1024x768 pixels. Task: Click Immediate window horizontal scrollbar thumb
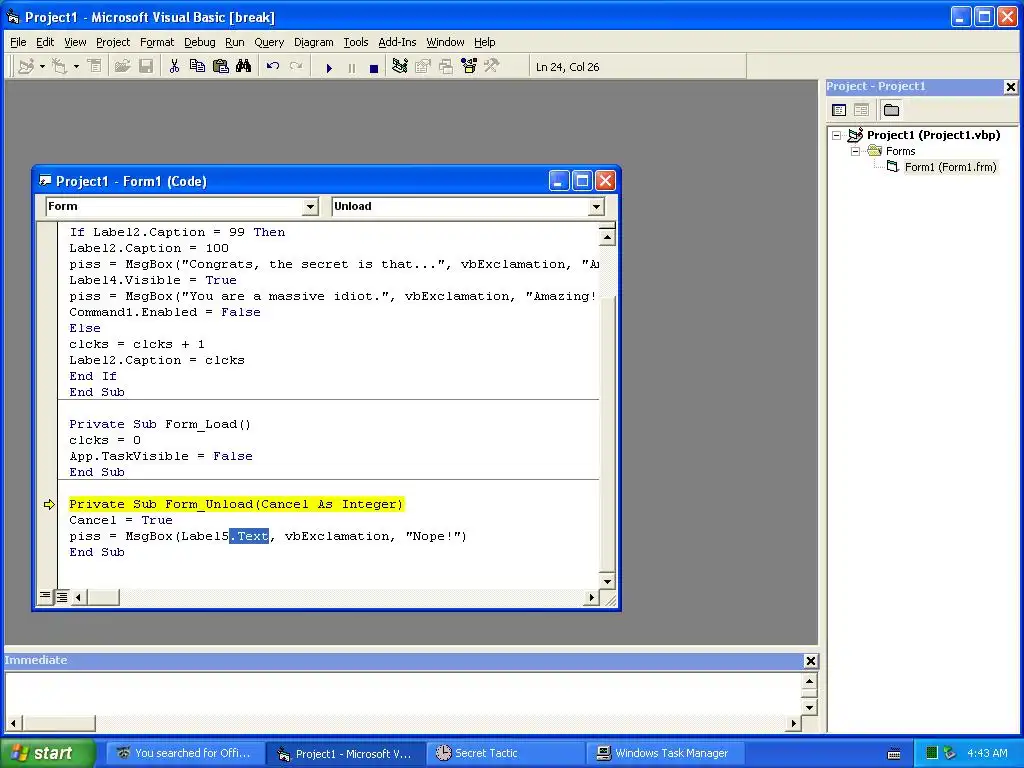(x=58, y=724)
